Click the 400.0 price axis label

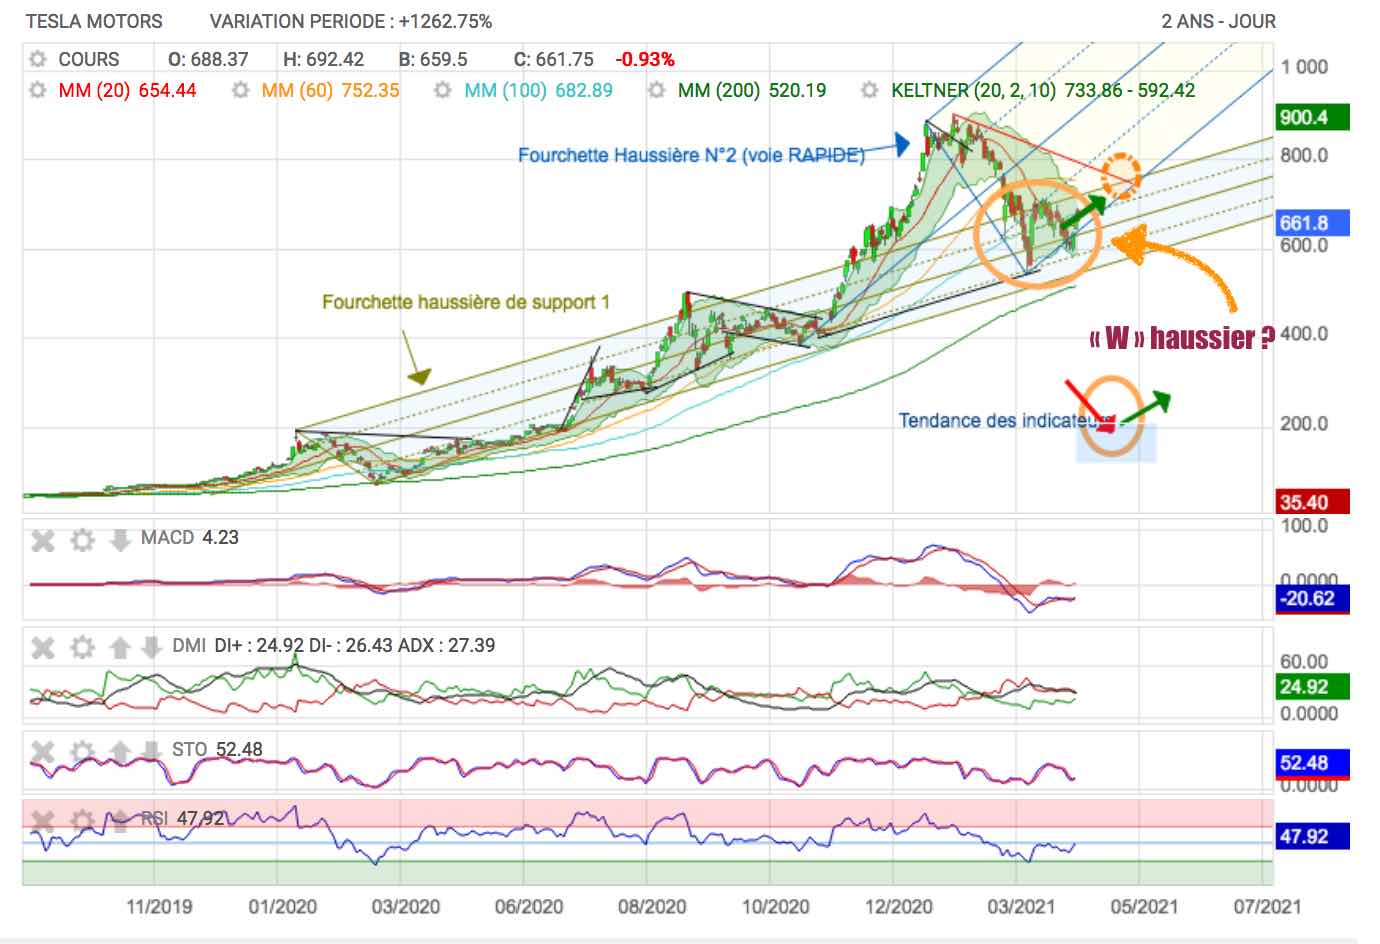(1304, 334)
